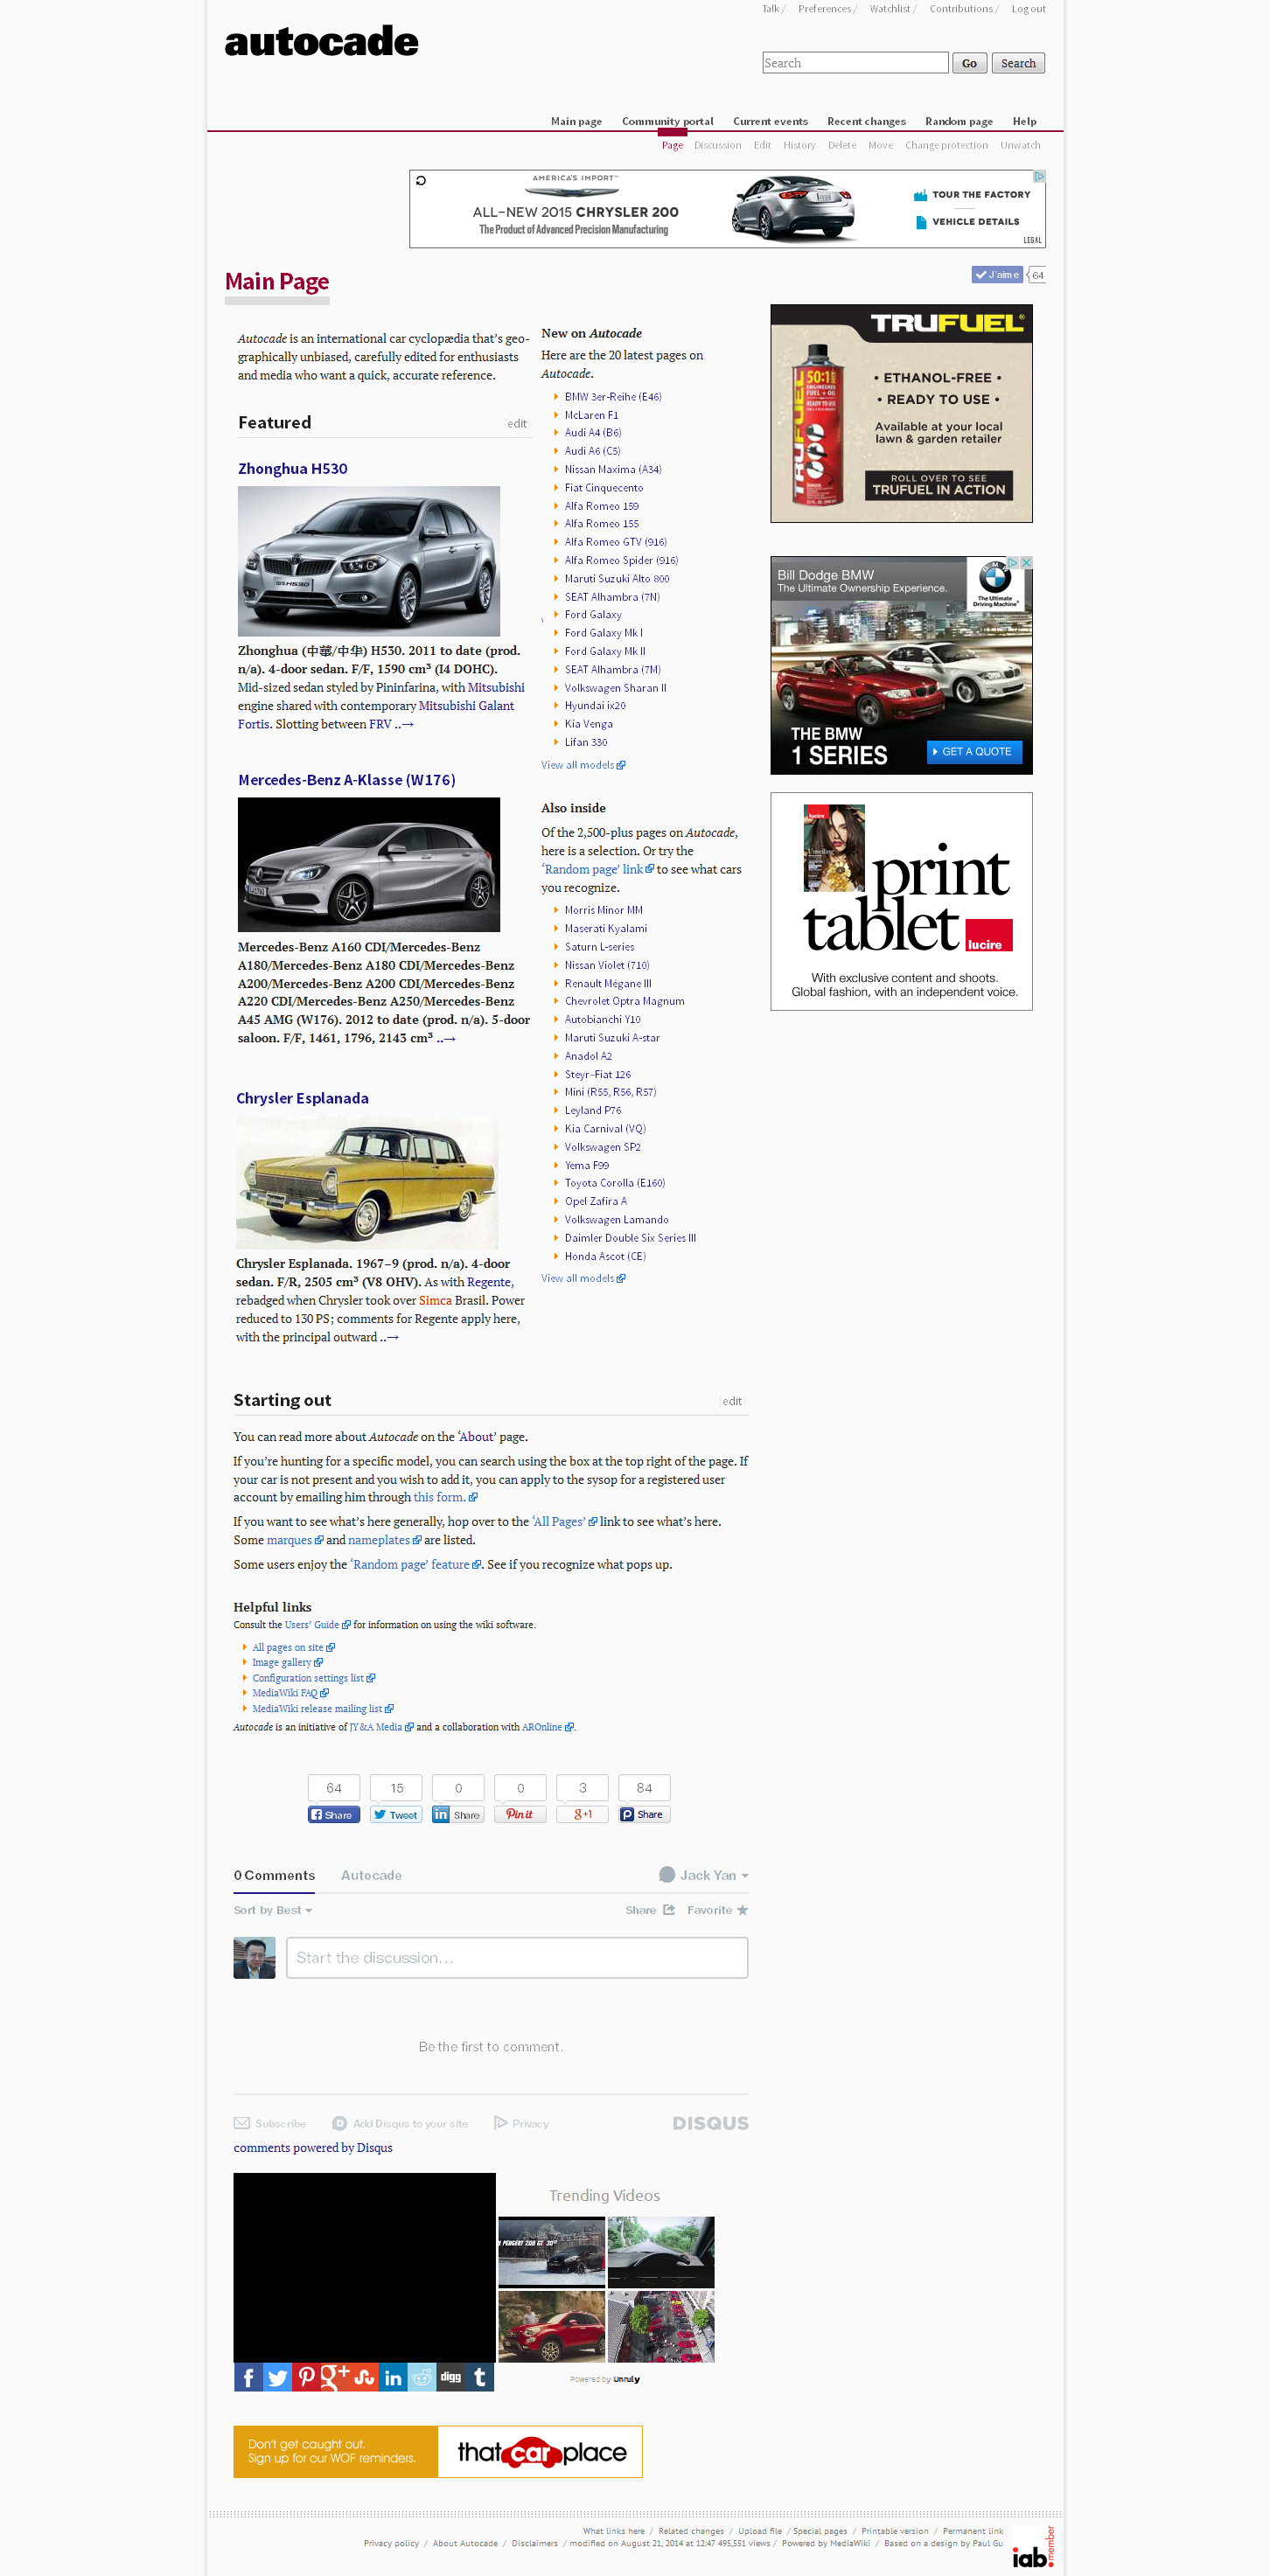Click the AdChoices icon on Chrysler banner
1270x2576 pixels.
pyautogui.click(x=1039, y=176)
